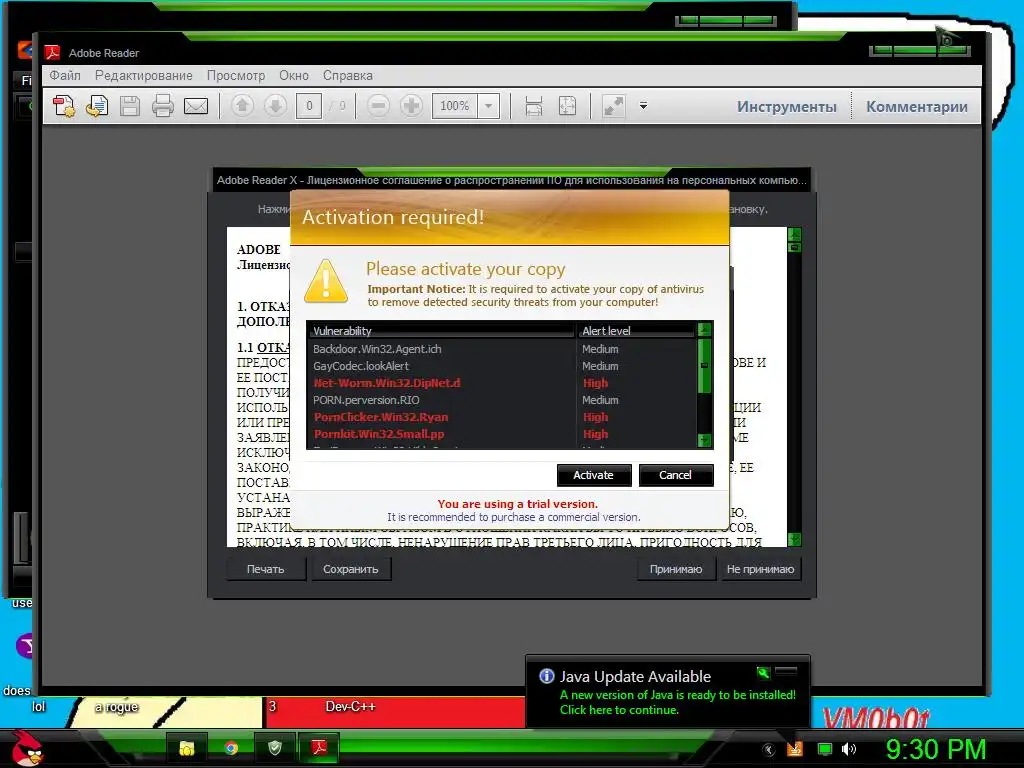
Task: Click the Adobe Reader taskbar icon
Action: click(319, 748)
